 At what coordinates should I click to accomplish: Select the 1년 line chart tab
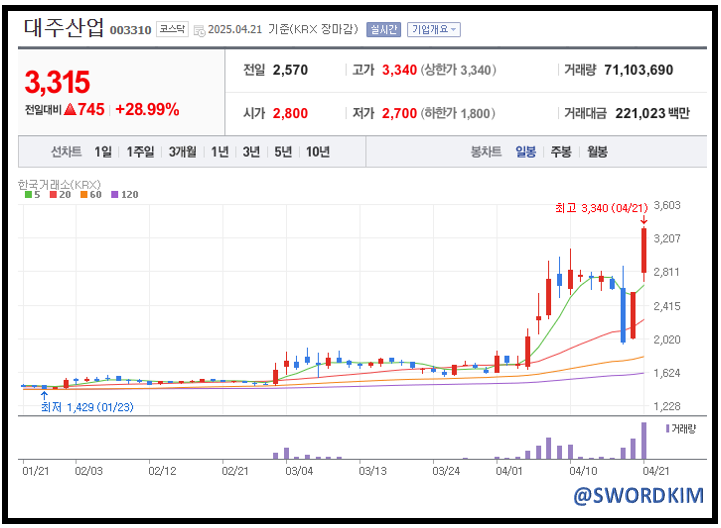point(220,151)
